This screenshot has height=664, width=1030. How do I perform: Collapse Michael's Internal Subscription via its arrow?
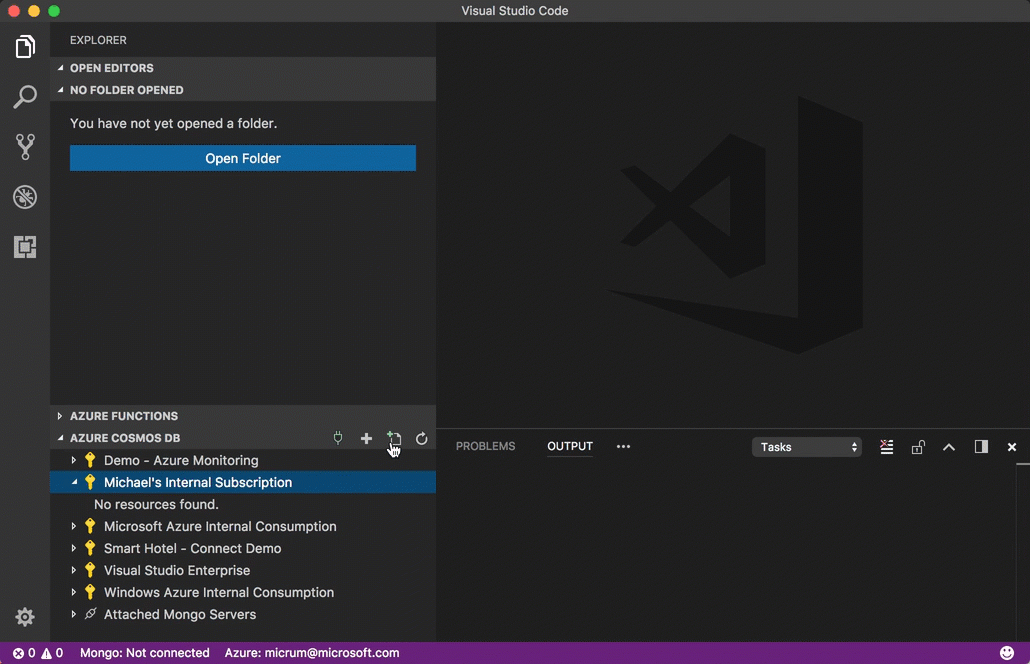point(74,483)
